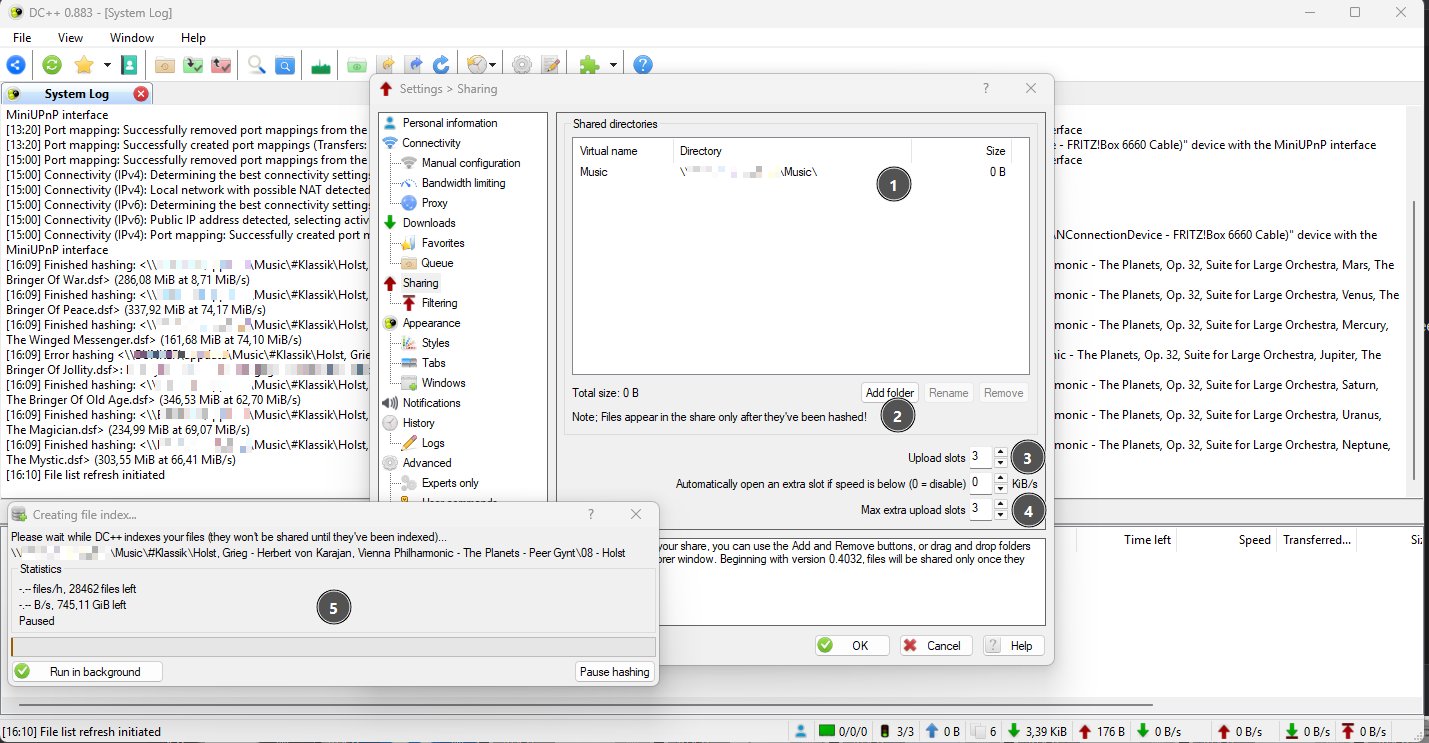Click the hashing progress bar

(x=333, y=646)
